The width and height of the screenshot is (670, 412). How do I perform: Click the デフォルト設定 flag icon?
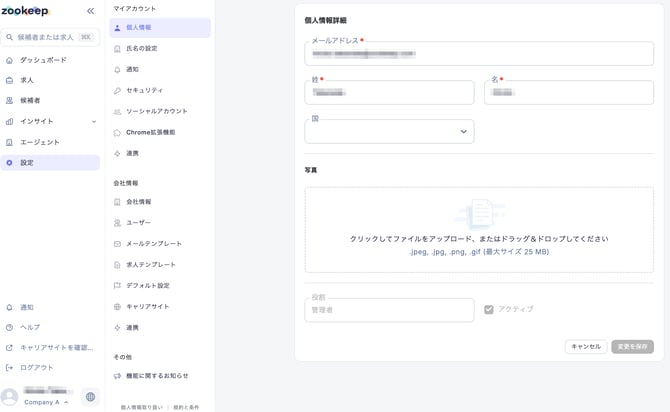pos(118,285)
